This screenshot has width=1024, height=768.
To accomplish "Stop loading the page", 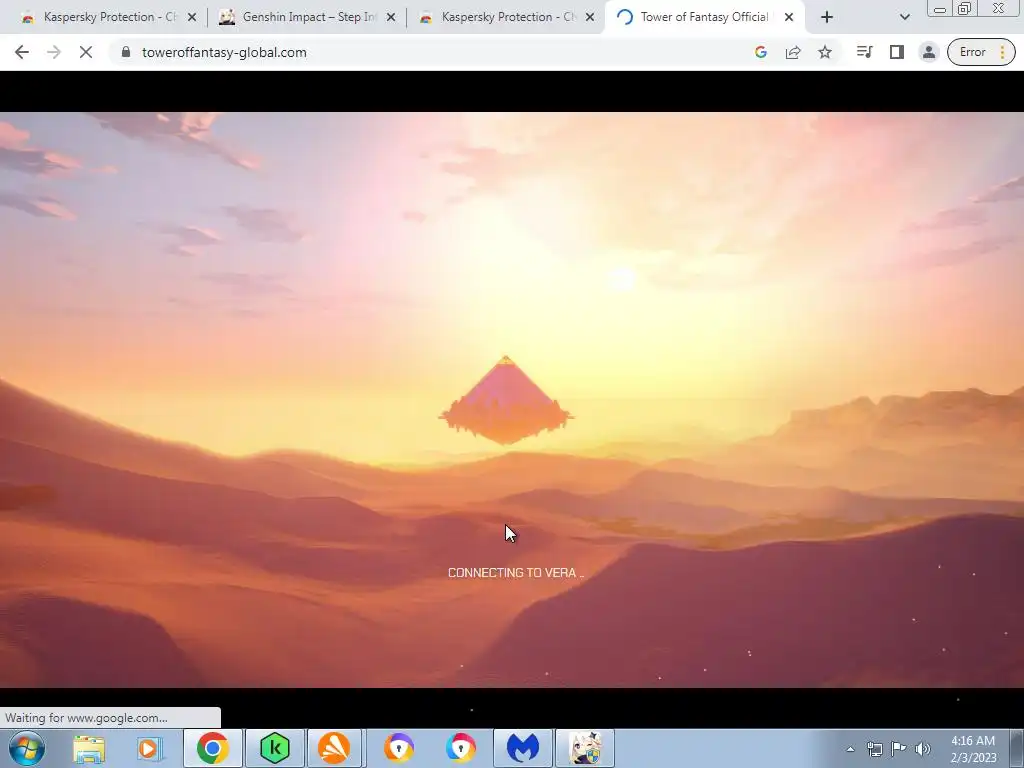I will click(86, 52).
